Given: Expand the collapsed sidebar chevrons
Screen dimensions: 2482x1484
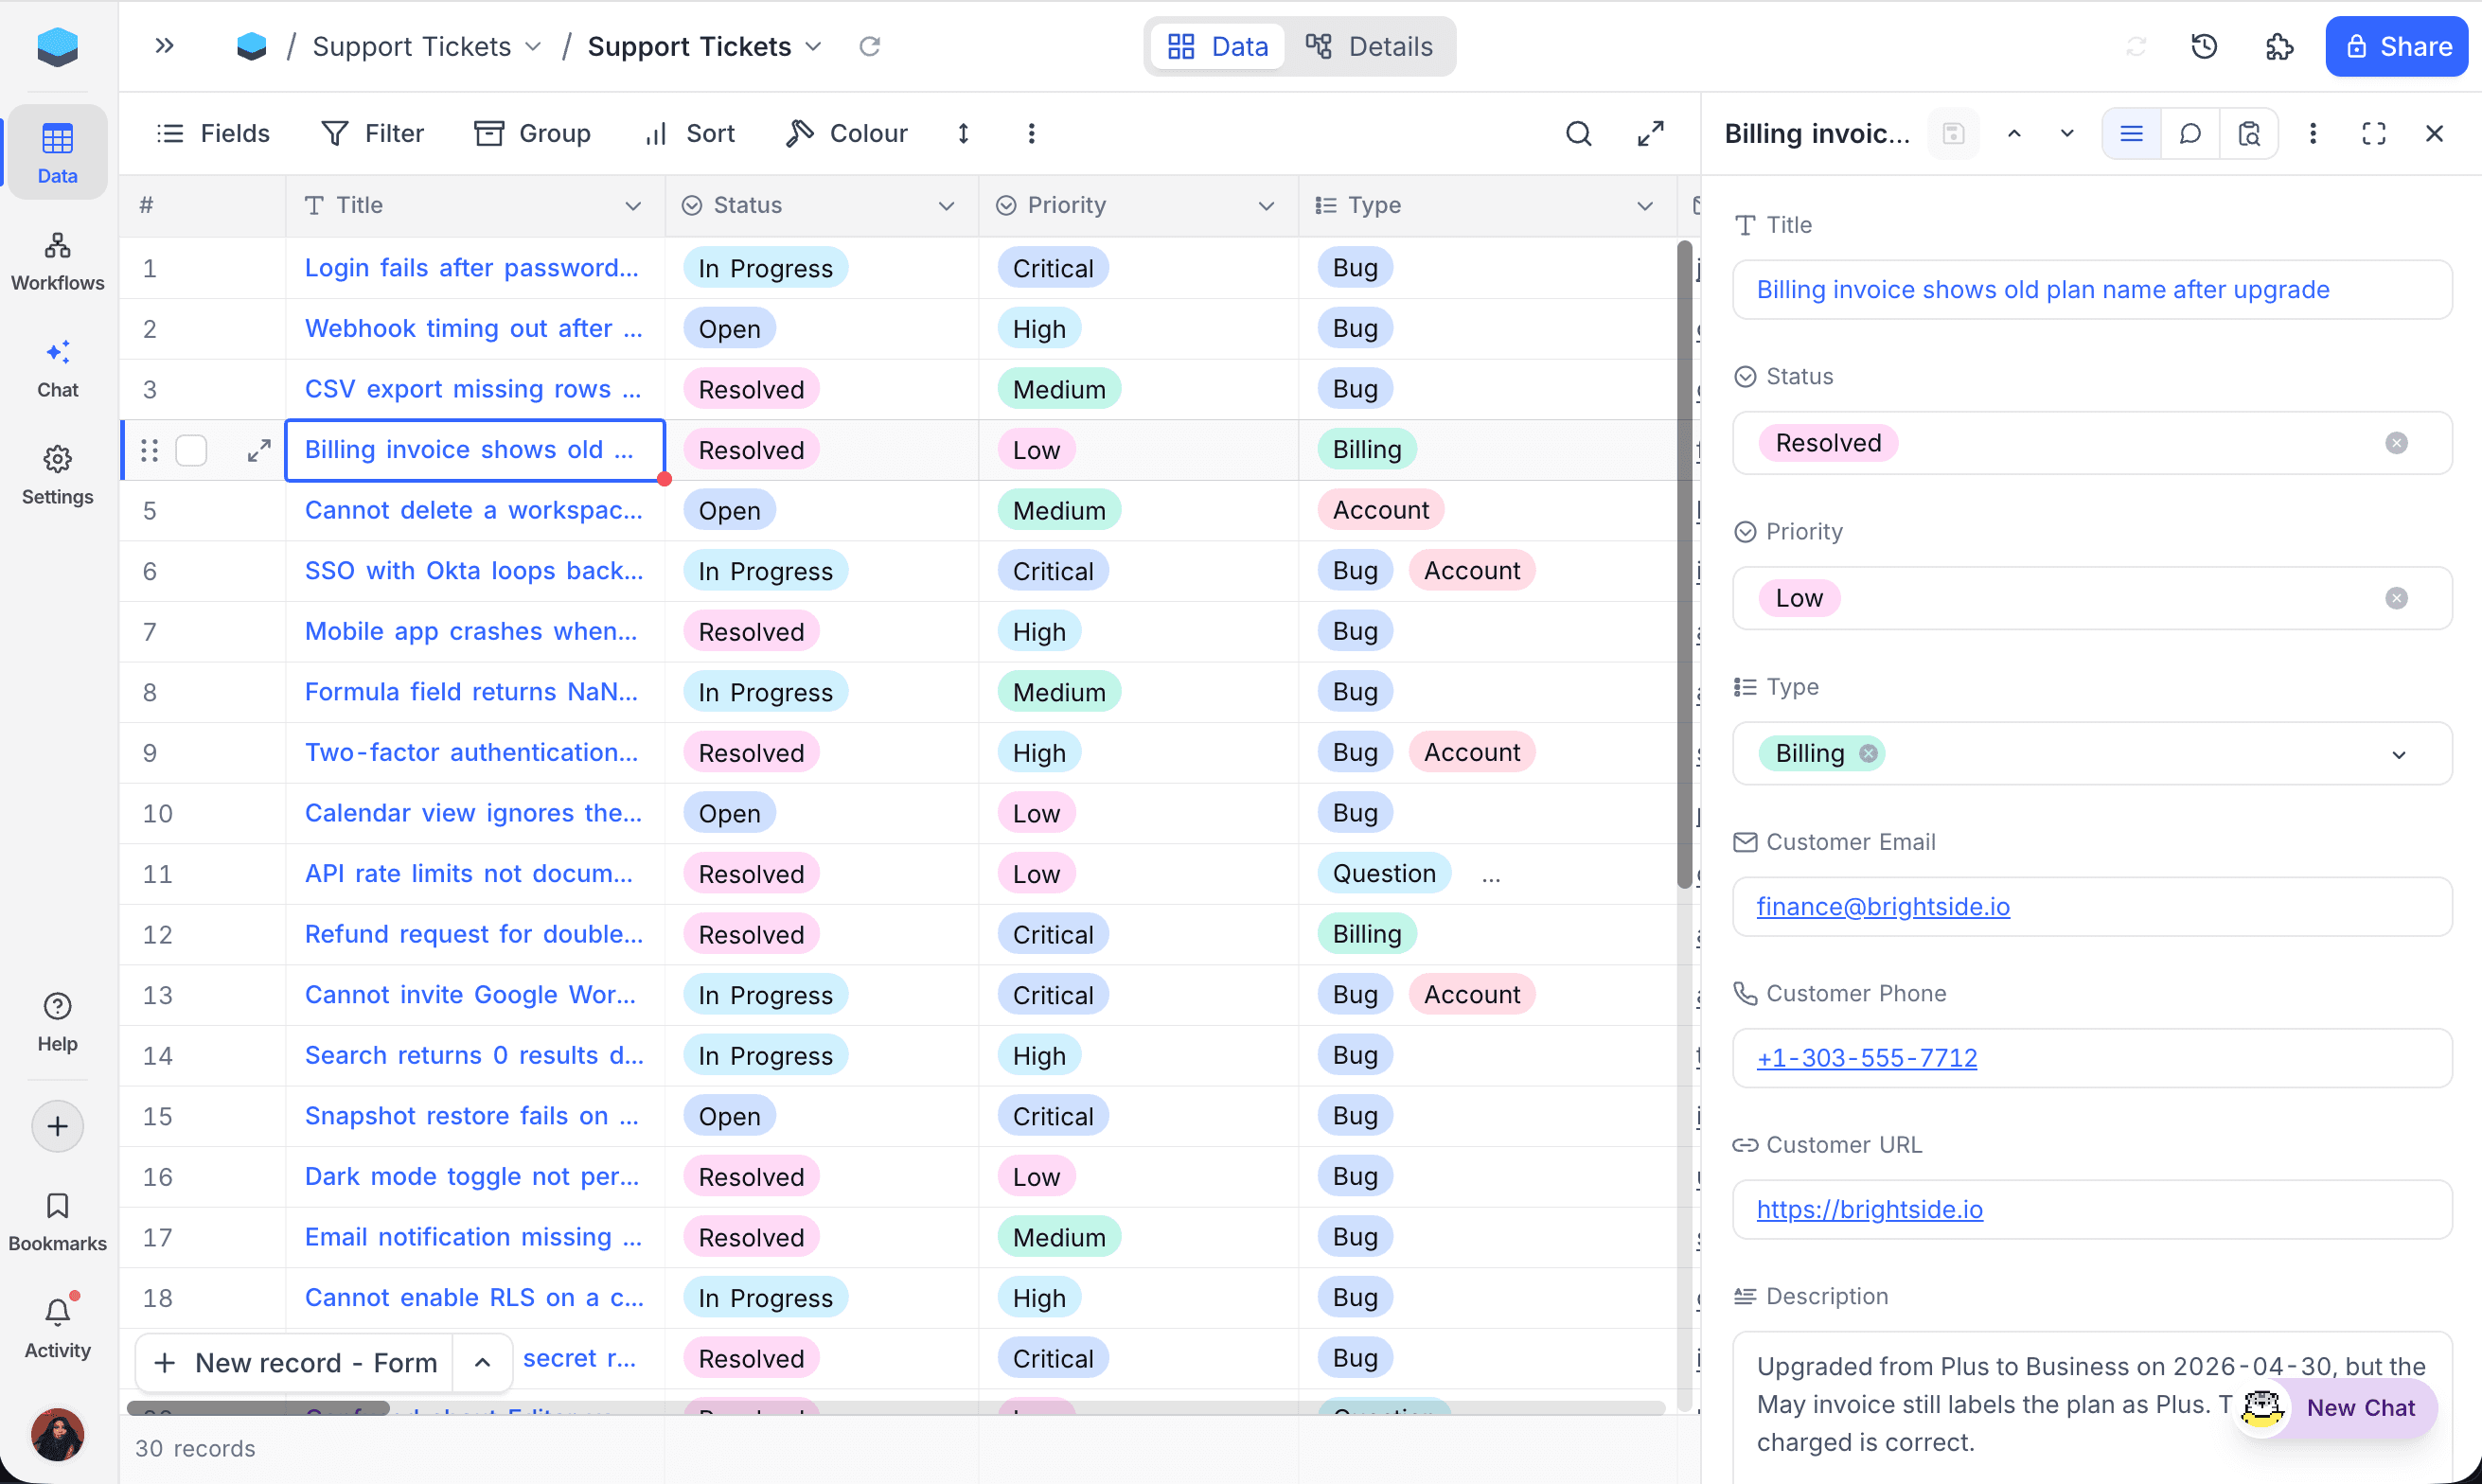Looking at the screenshot, I should point(165,46).
